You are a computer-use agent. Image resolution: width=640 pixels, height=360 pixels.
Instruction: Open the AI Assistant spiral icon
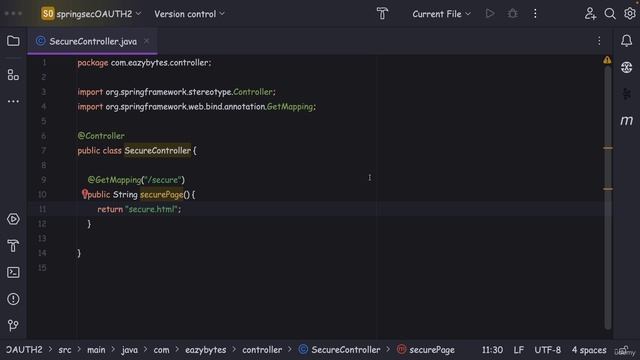click(627, 67)
